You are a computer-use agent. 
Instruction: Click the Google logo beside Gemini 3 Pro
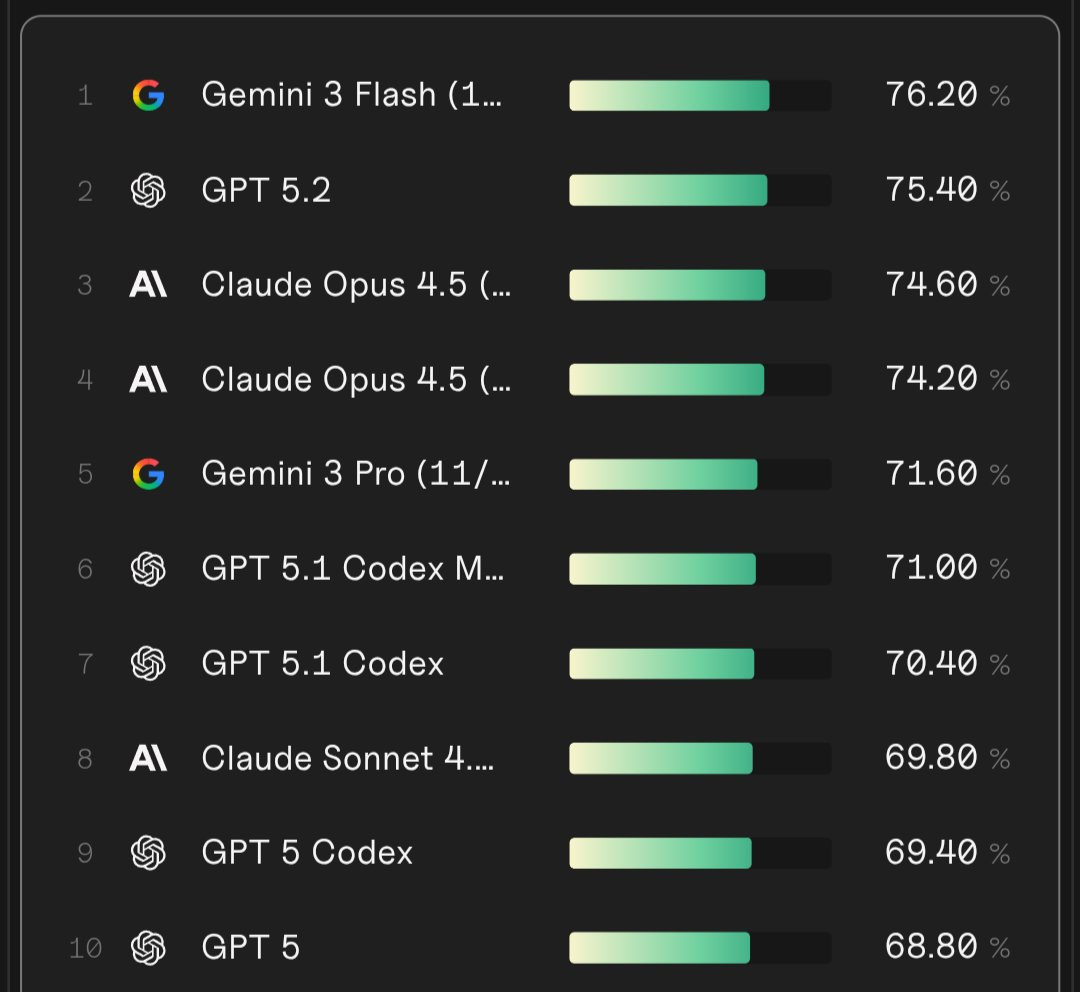click(x=148, y=474)
